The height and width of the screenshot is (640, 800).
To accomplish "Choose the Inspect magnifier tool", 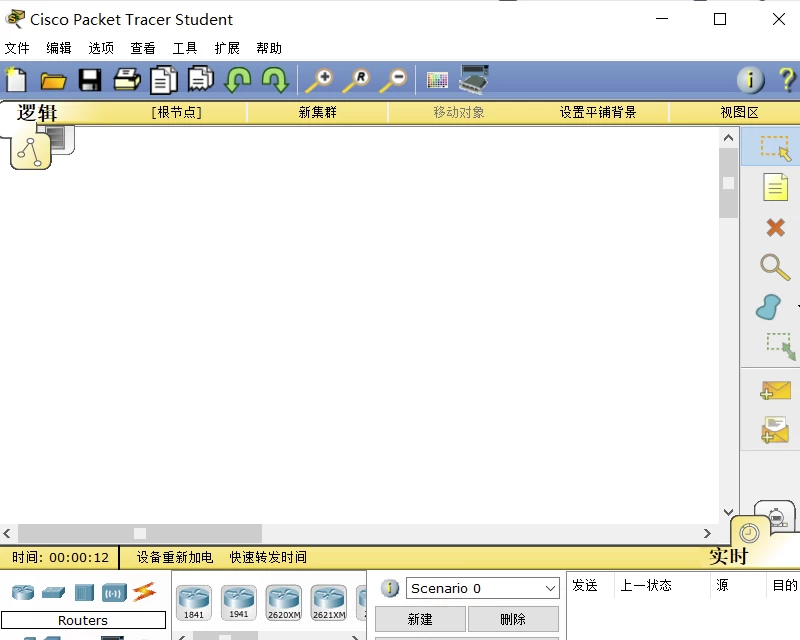I will click(x=775, y=266).
